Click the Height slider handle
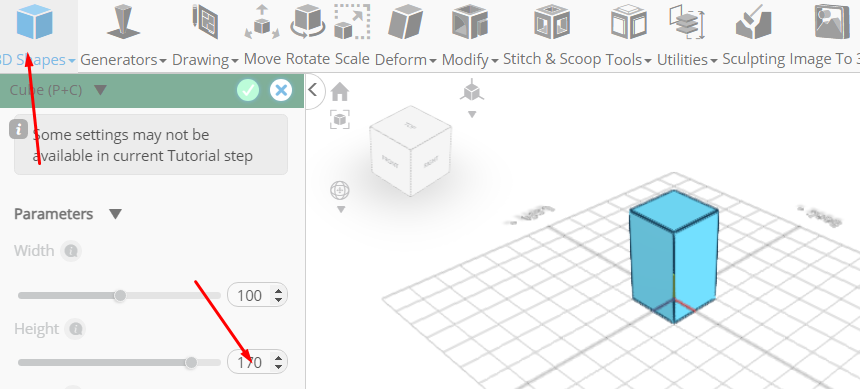Screen dimensions: 860x389 click(191, 363)
